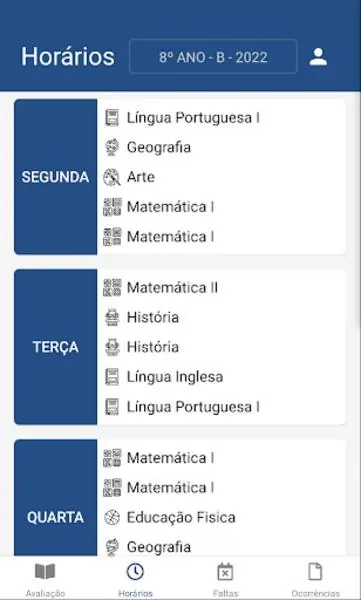Image resolution: width=361 pixels, height=600 pixels.
Task: Tap the first História icon under Terça
Action: pos(112,317)
